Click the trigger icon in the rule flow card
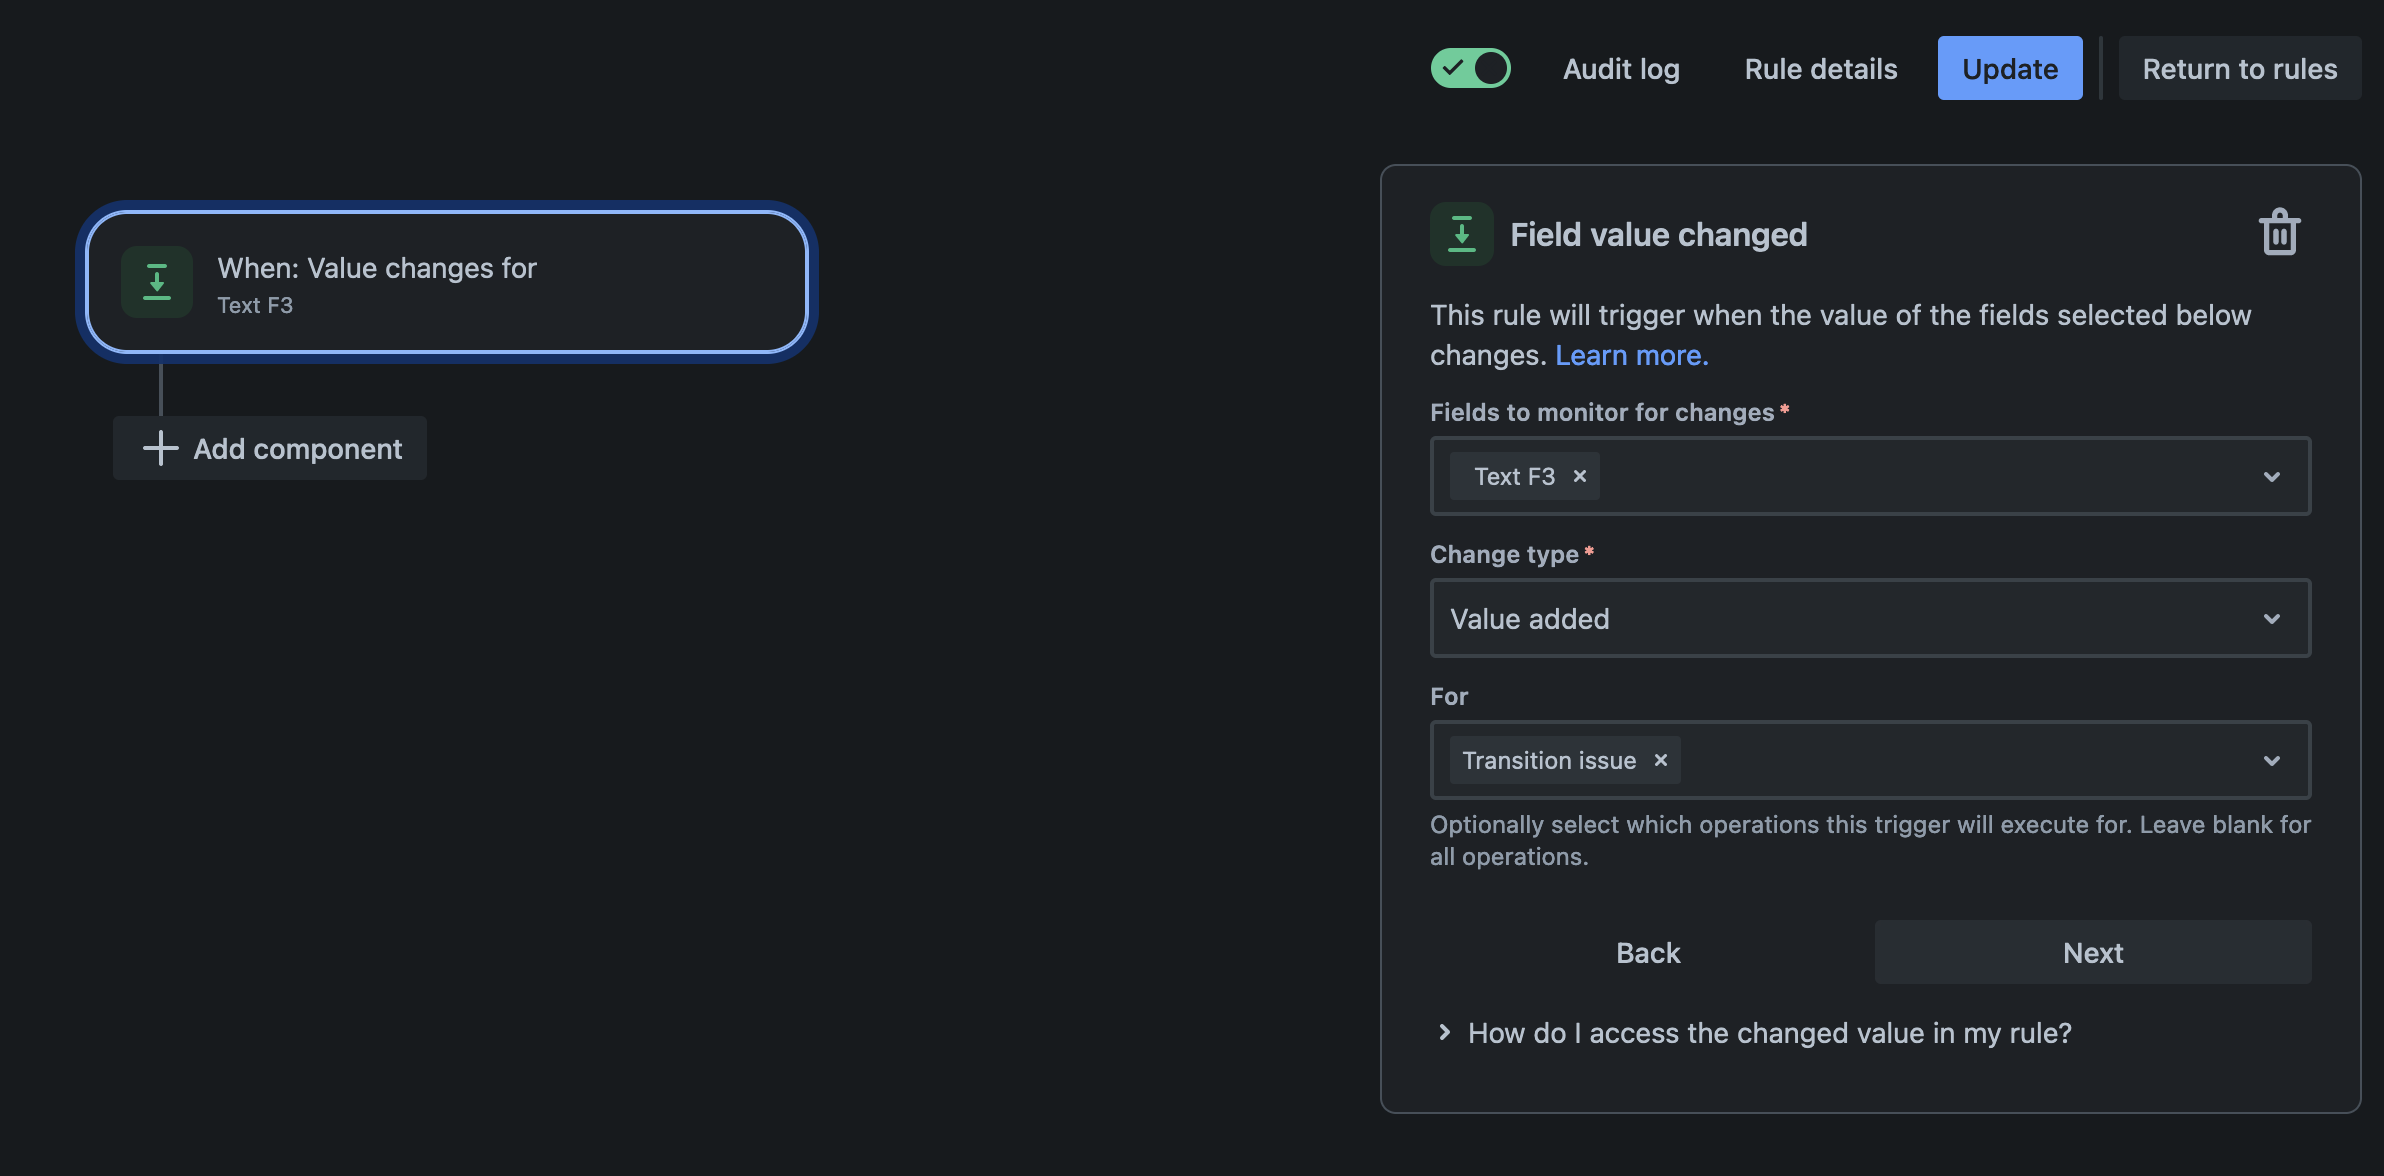2384x1176 pixels. (157, 282)
